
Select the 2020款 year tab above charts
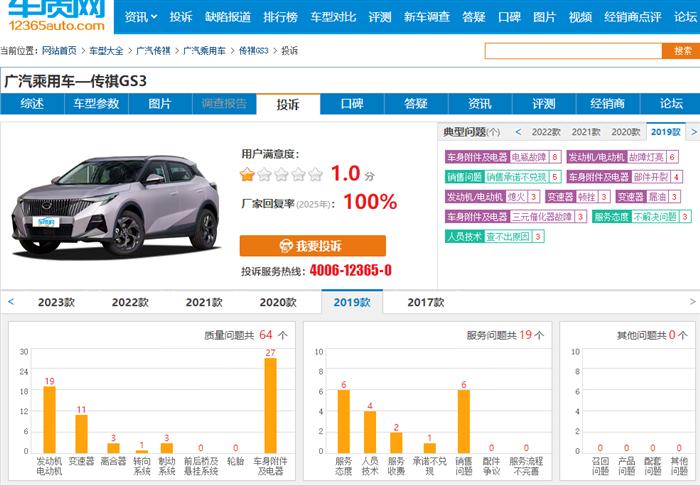point(278,302)
